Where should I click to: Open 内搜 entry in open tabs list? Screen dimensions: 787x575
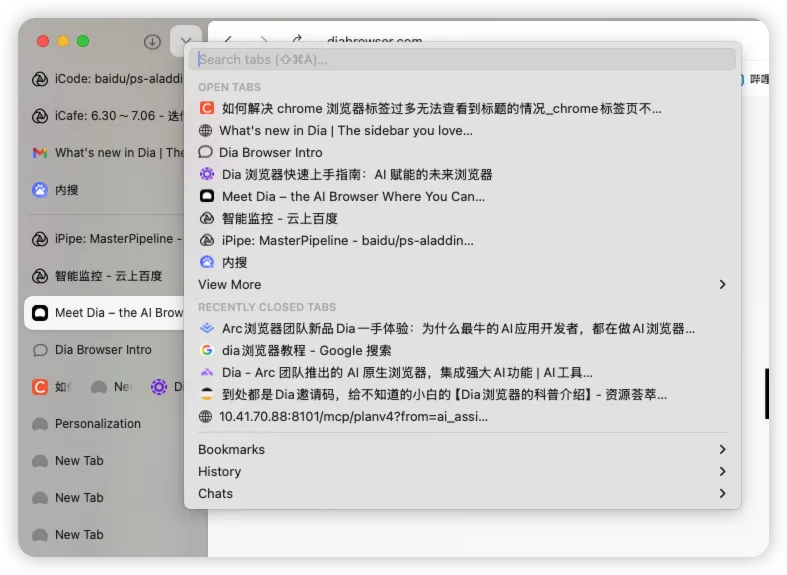pyautogui.click(x=462, y=262)
